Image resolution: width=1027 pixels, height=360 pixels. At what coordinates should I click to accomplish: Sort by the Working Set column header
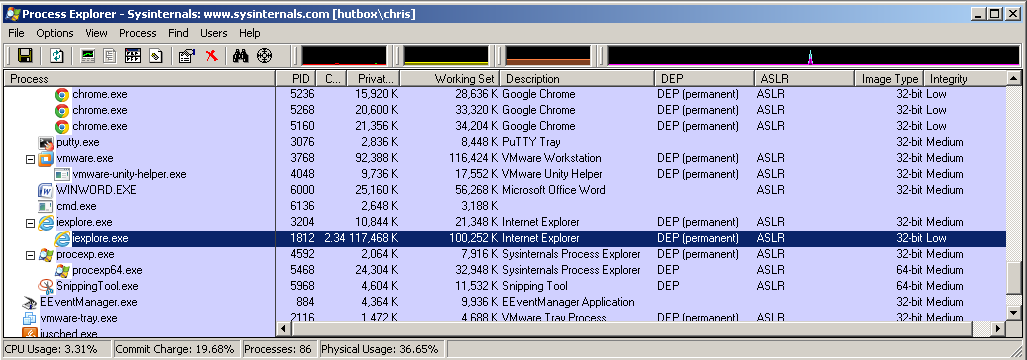(451, 79)
